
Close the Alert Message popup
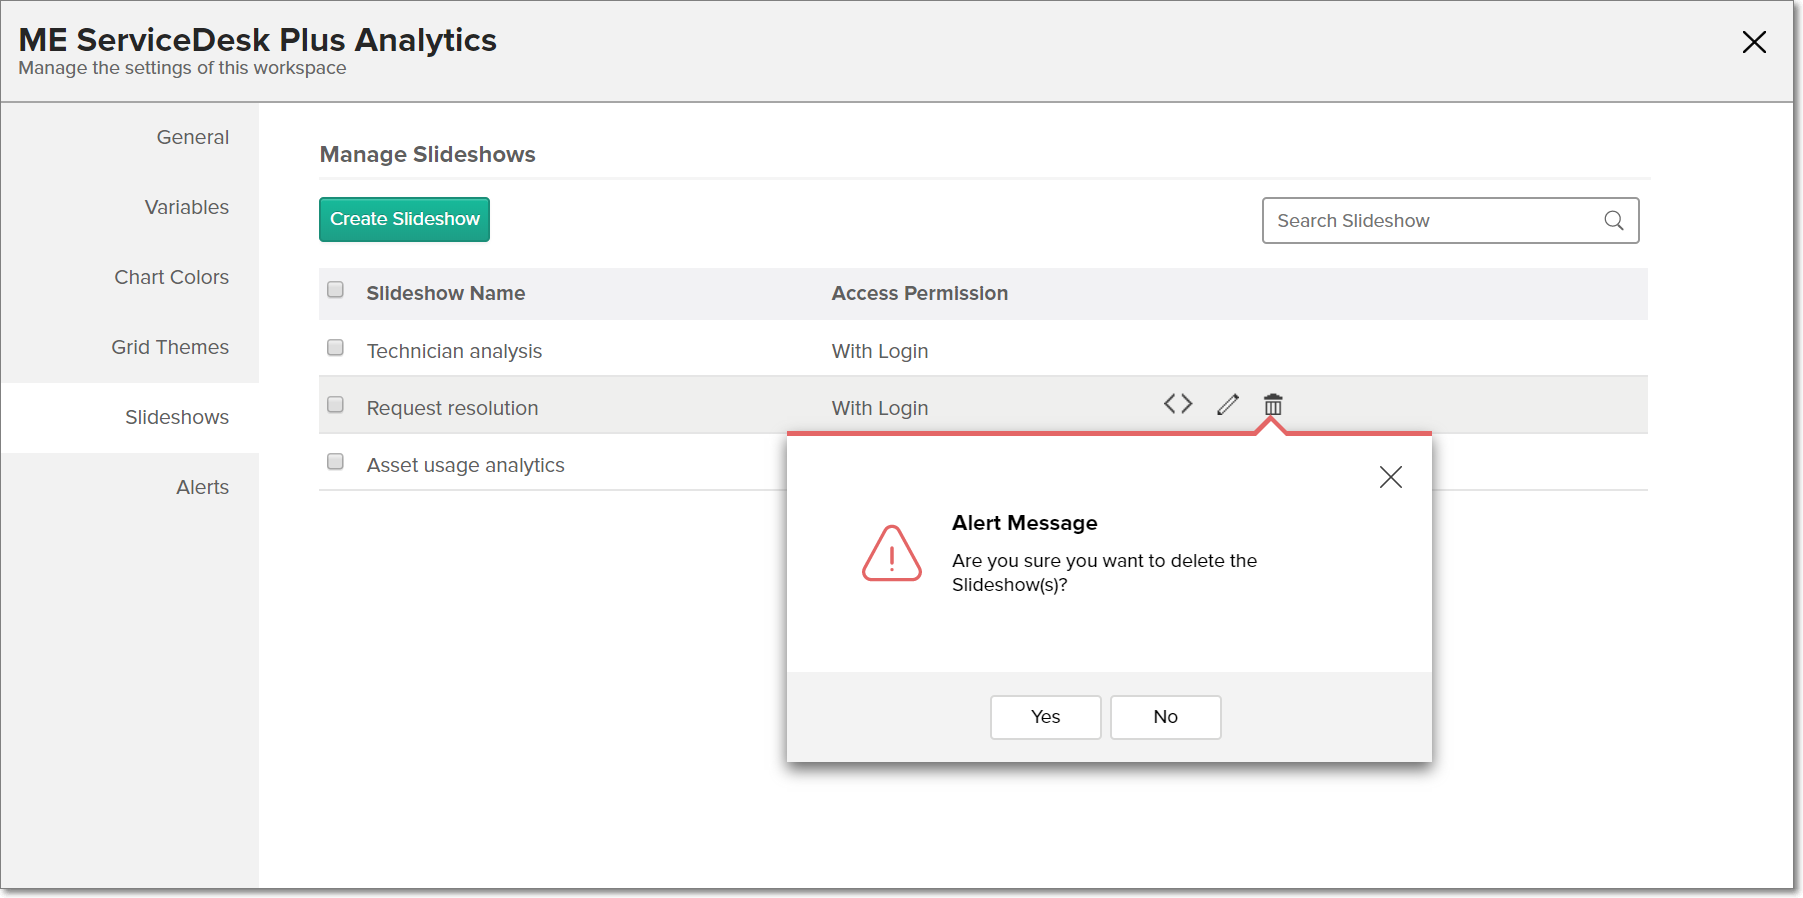point(1390,477)
